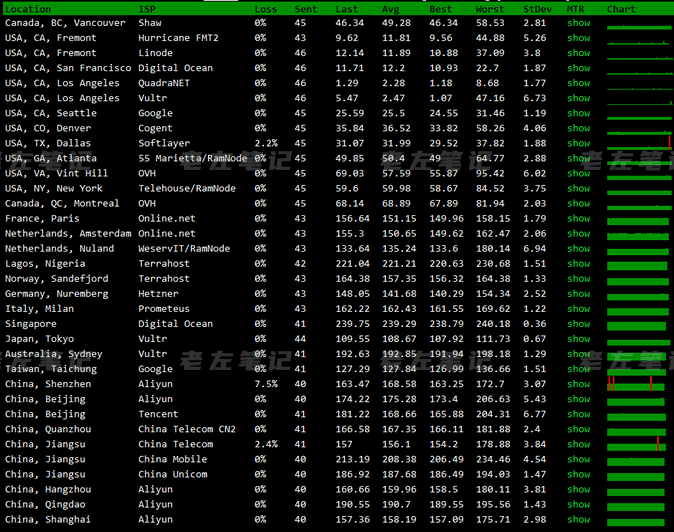
Task: Open show link for the Germany, Nuremberg row
Action: click(x=578, y=294)
